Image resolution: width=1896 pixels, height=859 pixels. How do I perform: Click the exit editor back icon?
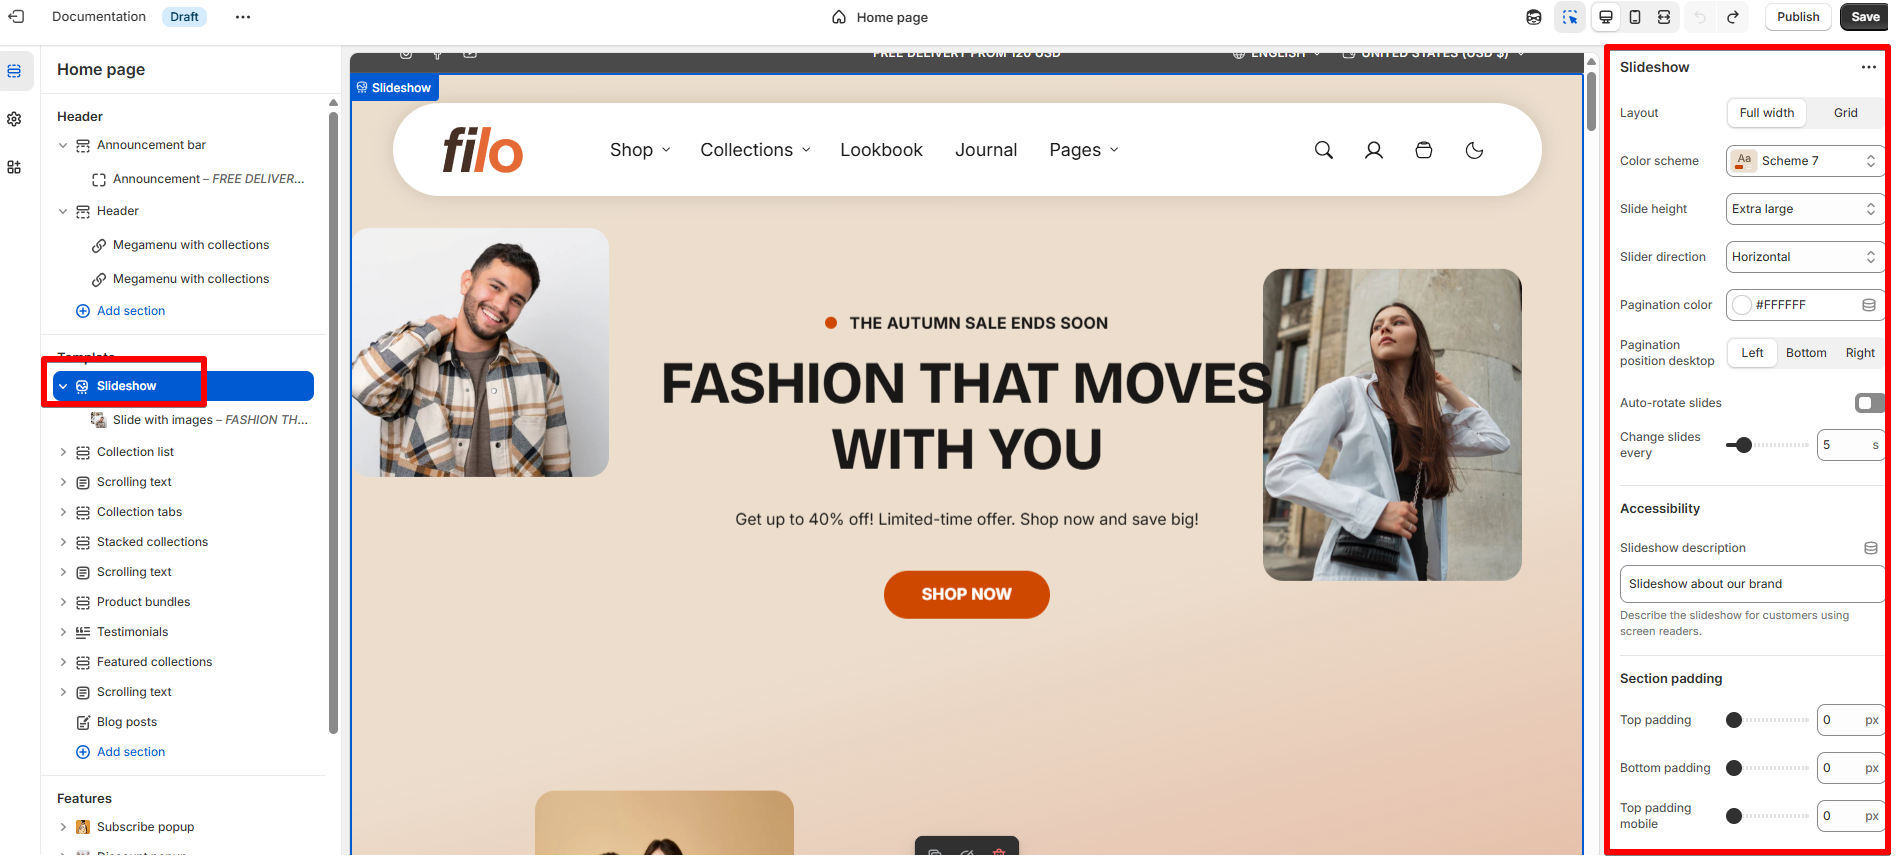(16, 17)
